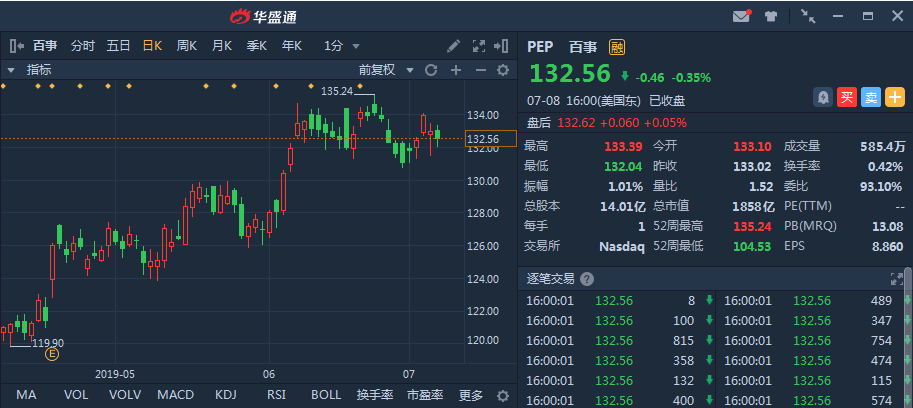Enable the MACD indicator

(175, 395)
